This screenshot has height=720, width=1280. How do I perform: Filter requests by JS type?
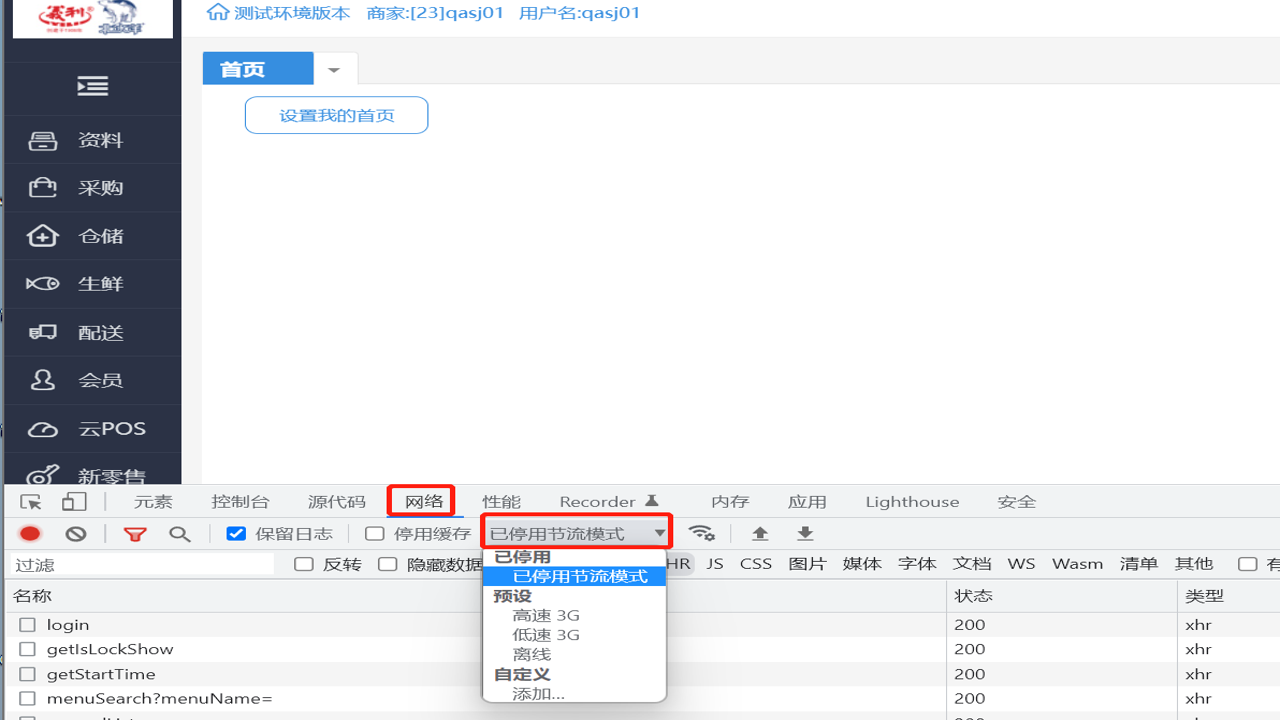click(714, 564)
